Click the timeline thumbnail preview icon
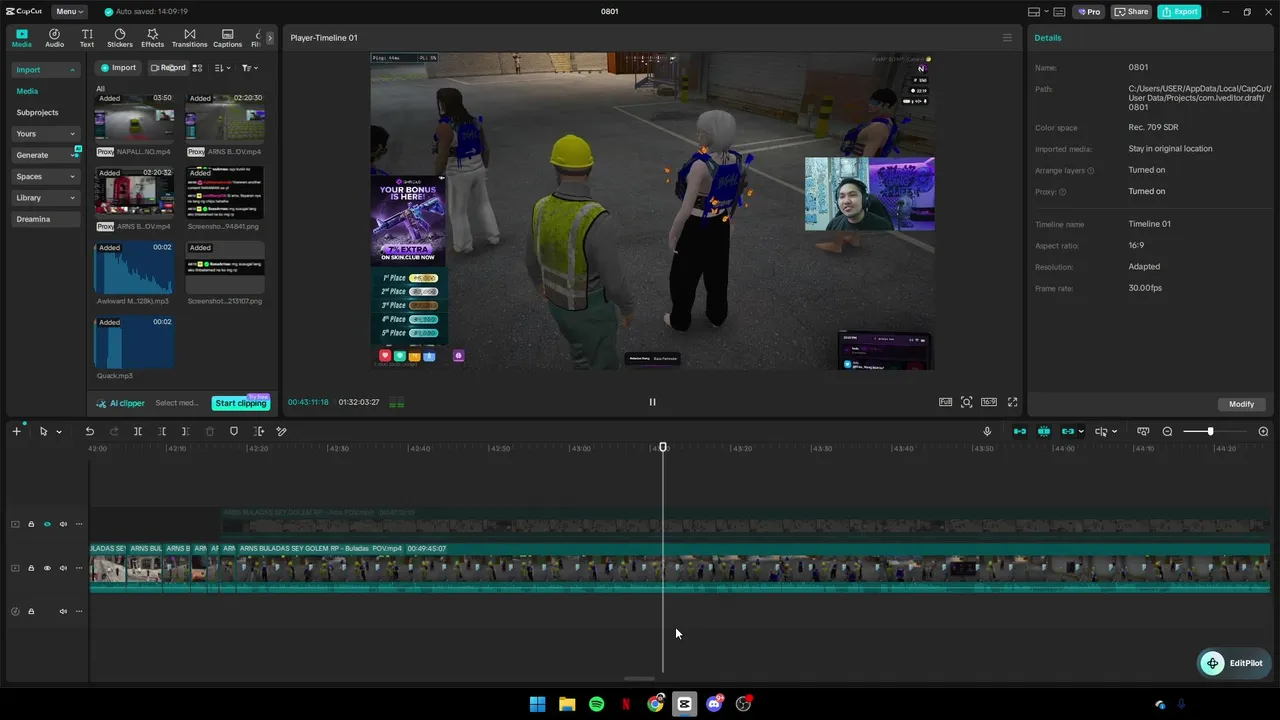The width and height of the screenshot is (1280, 720). (1143, 431)
